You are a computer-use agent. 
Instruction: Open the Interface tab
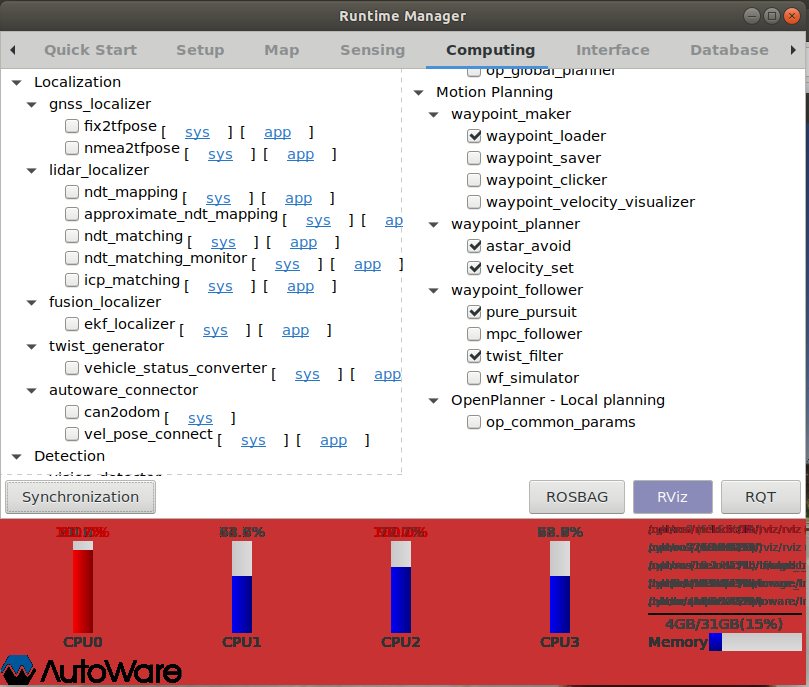pyautogui.click(x=612, y=49)
